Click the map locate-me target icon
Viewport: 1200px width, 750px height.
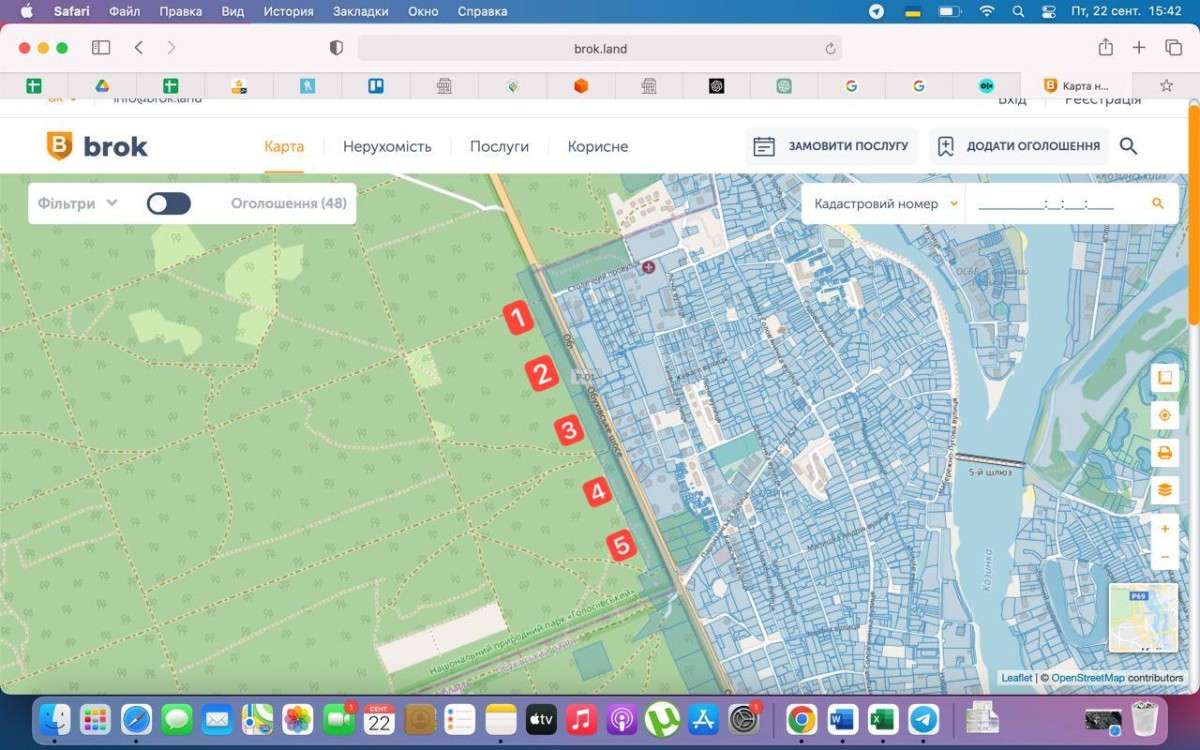(1164, 415)
